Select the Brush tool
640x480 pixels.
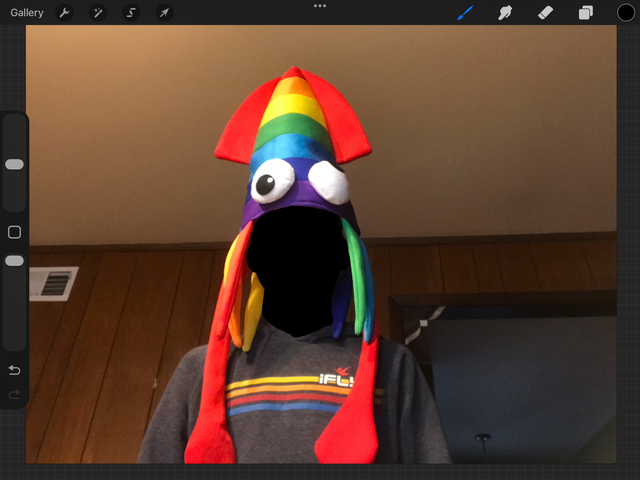click(465, 13)
